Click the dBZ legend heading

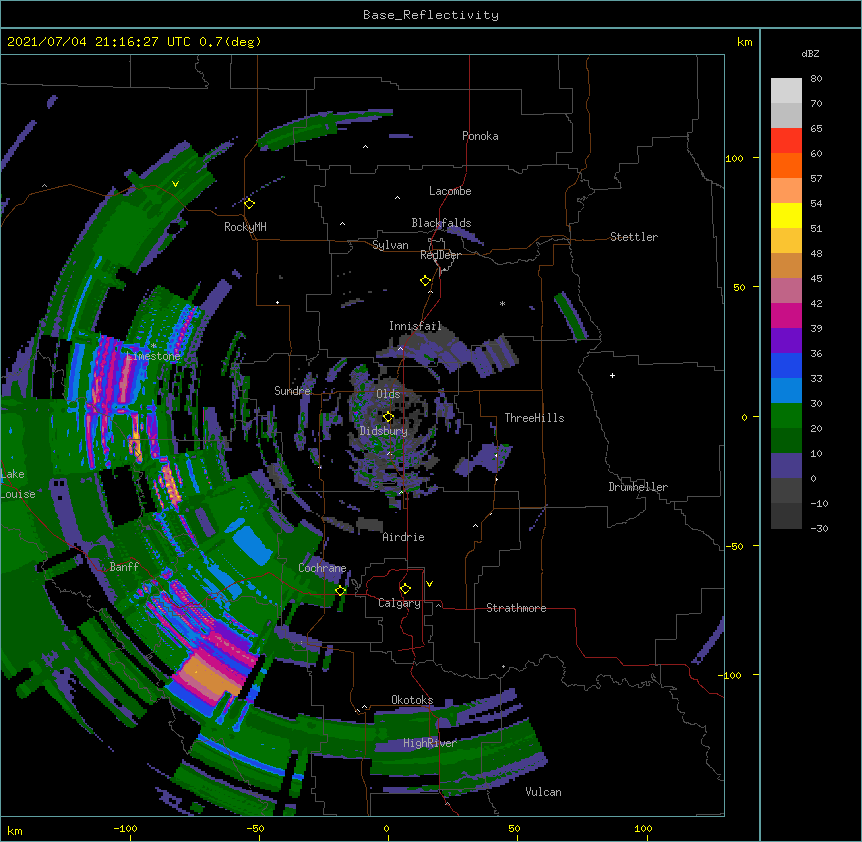click(x=810, y=54)
